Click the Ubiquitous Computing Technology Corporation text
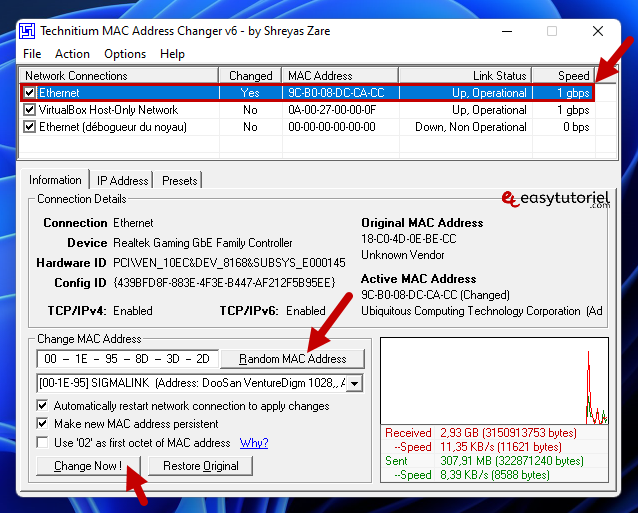This screenshot has height=513, width=638. [x=471, y=311]
